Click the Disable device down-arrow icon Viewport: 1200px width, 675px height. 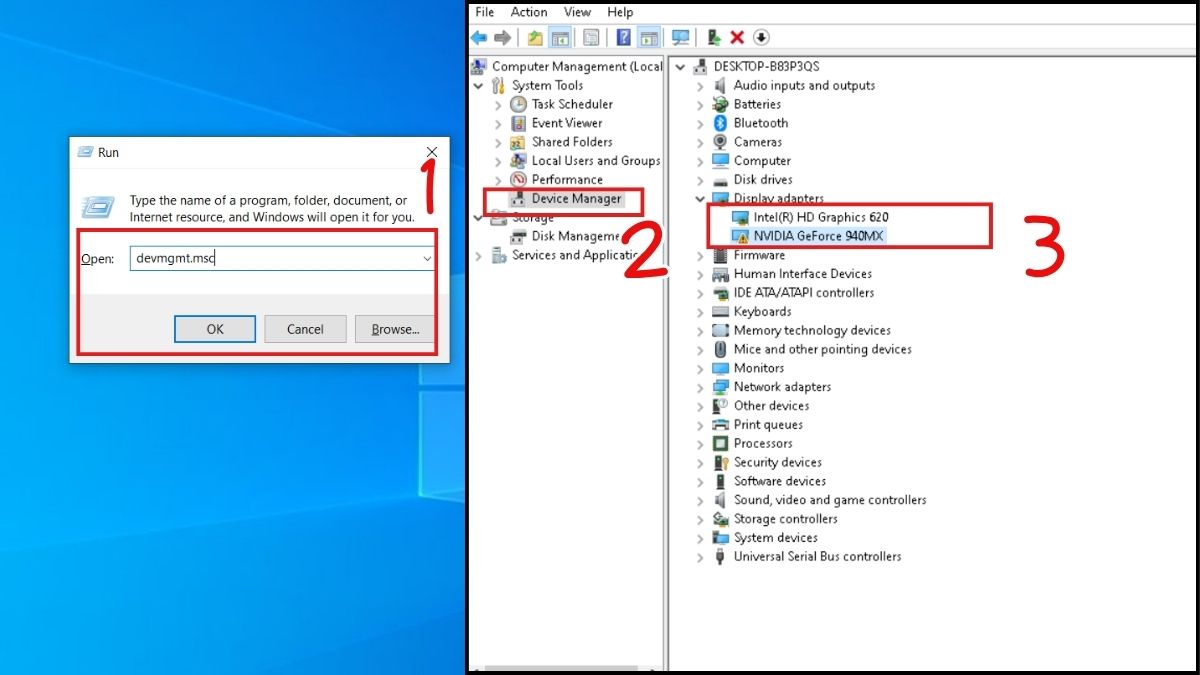click(761, 37)
